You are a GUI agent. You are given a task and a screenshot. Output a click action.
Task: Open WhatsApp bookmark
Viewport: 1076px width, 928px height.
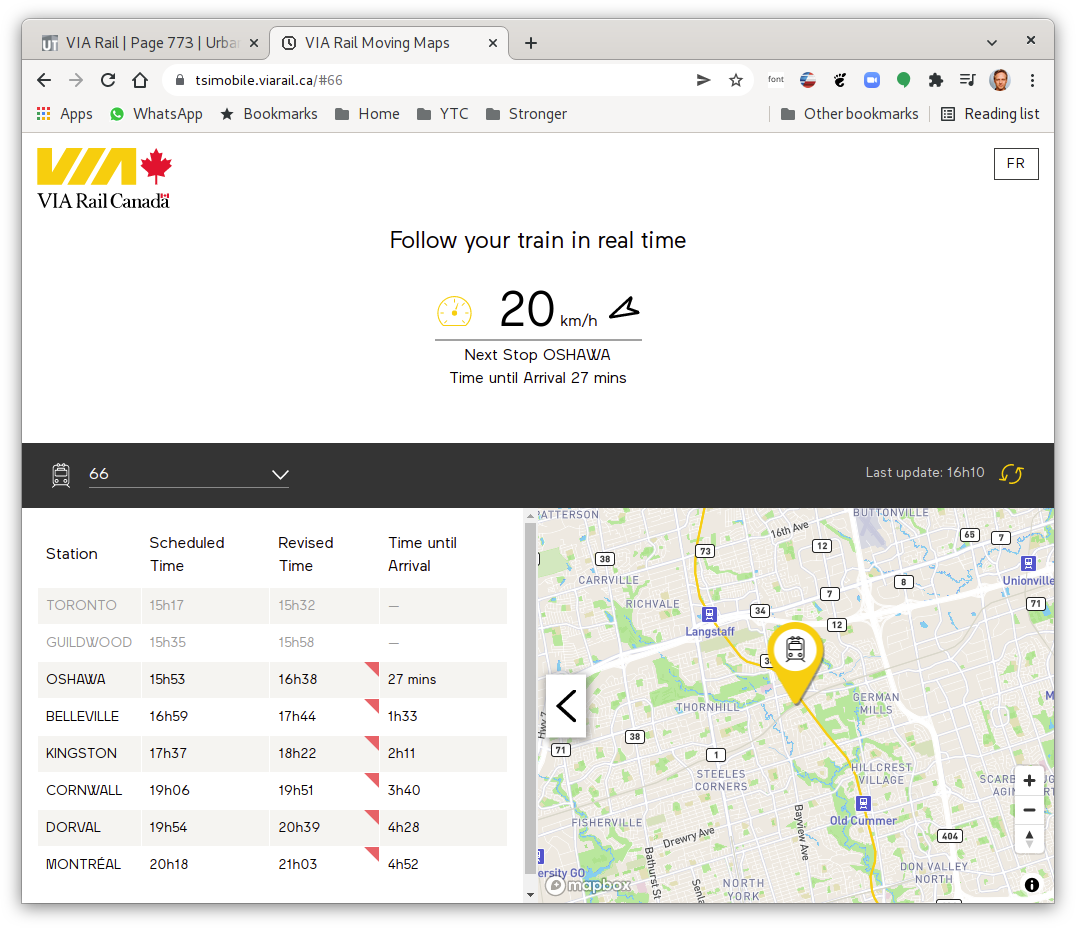pos(156,114)
